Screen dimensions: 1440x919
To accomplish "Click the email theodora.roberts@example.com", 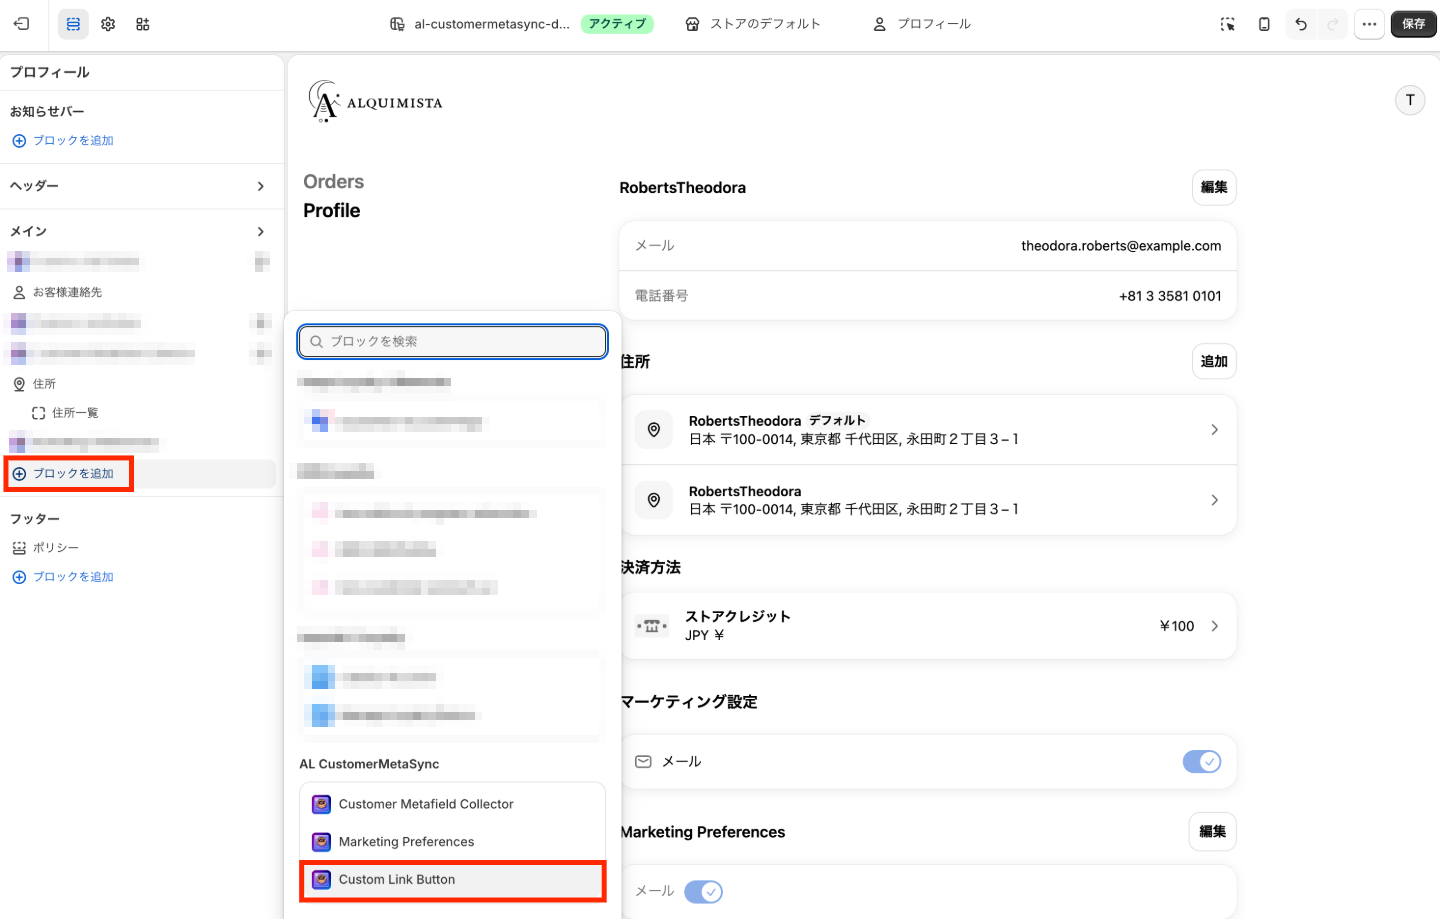I will coord(1121,246).
